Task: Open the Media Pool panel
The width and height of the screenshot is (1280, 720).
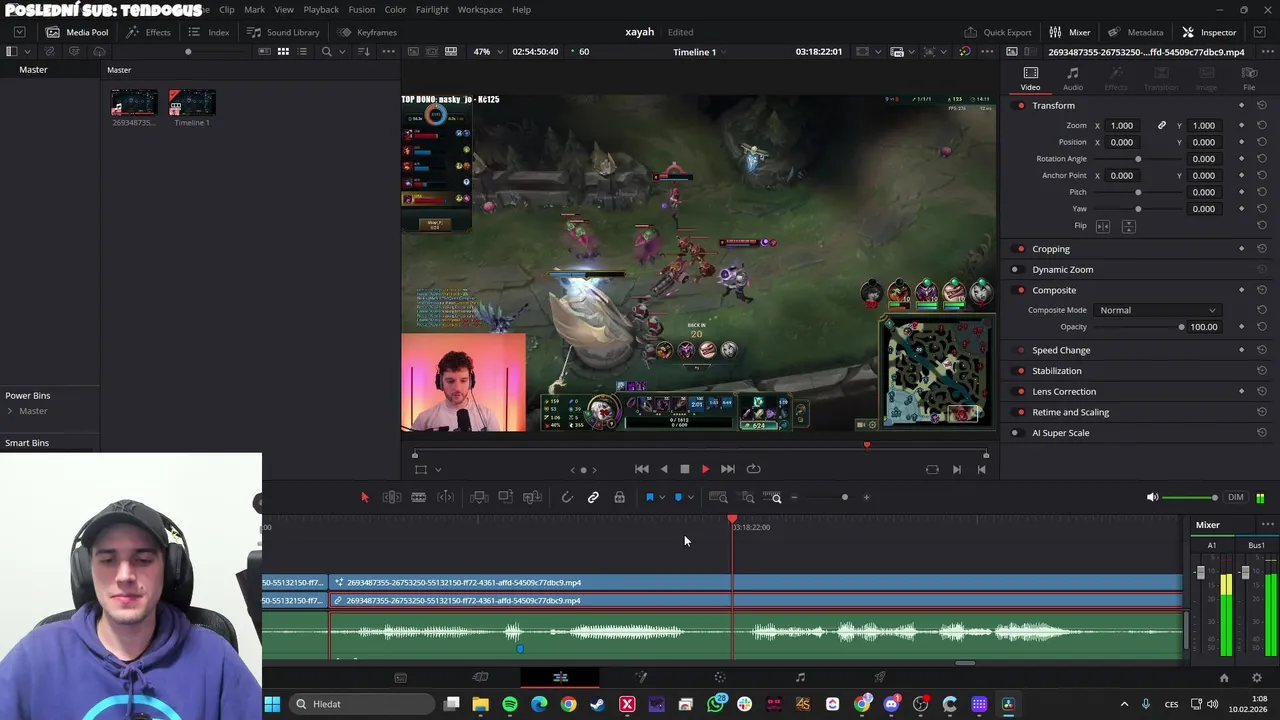Action: (x=77, y=32)
